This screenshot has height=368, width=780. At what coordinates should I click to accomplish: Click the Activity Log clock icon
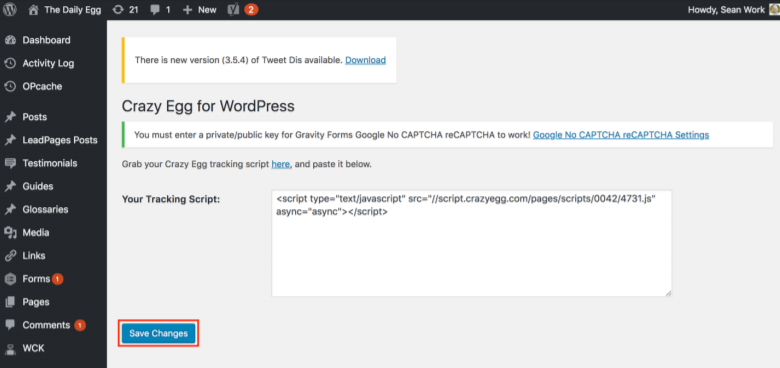tap(10, 64)
